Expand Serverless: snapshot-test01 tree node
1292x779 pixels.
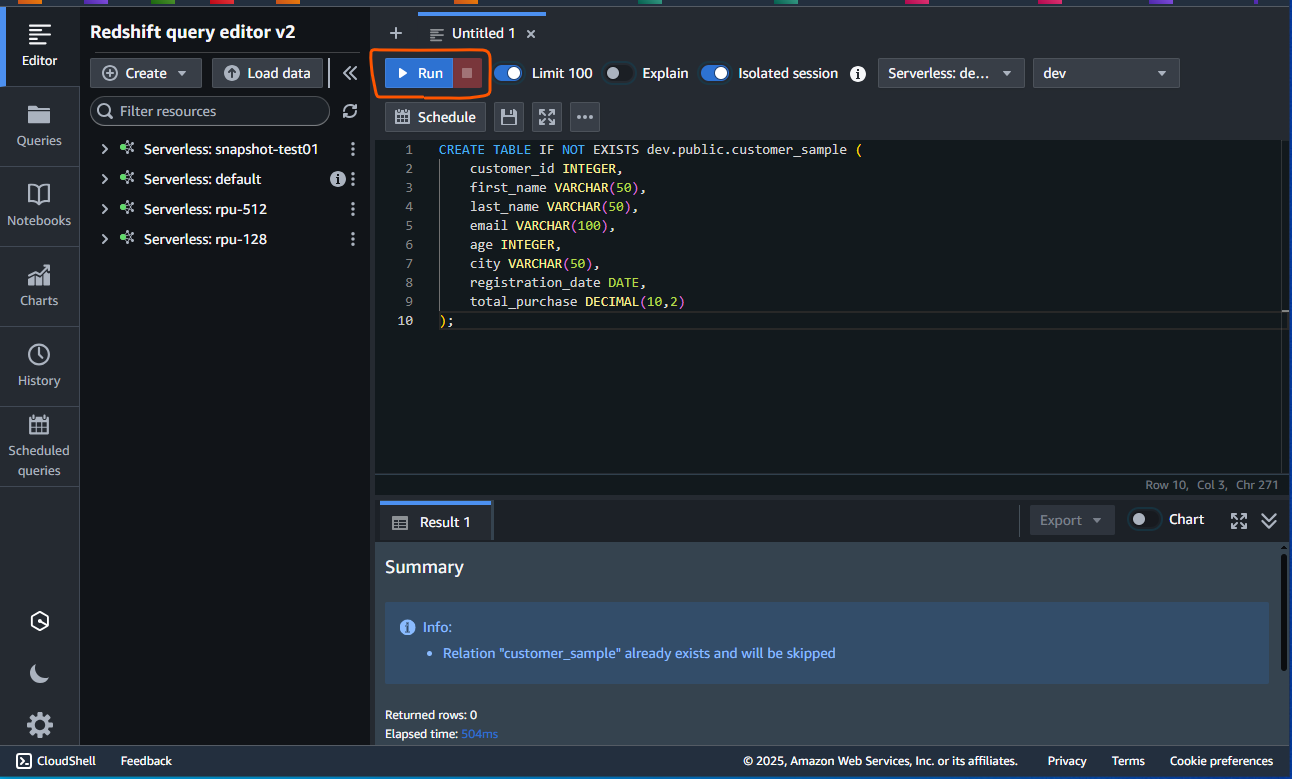(x=104, y=149)
